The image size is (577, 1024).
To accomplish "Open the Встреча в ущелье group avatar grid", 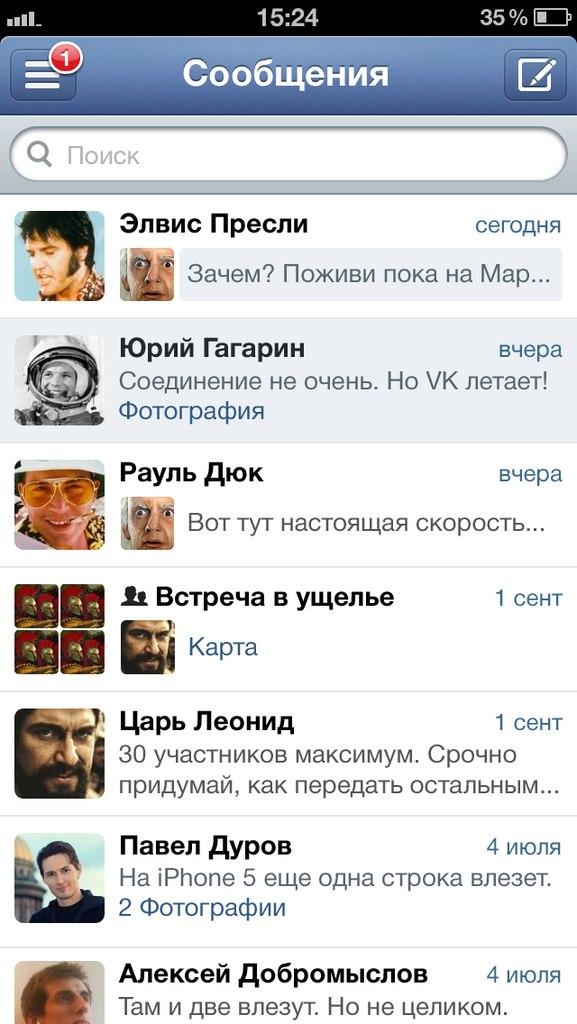I will [x=59, y=629].
